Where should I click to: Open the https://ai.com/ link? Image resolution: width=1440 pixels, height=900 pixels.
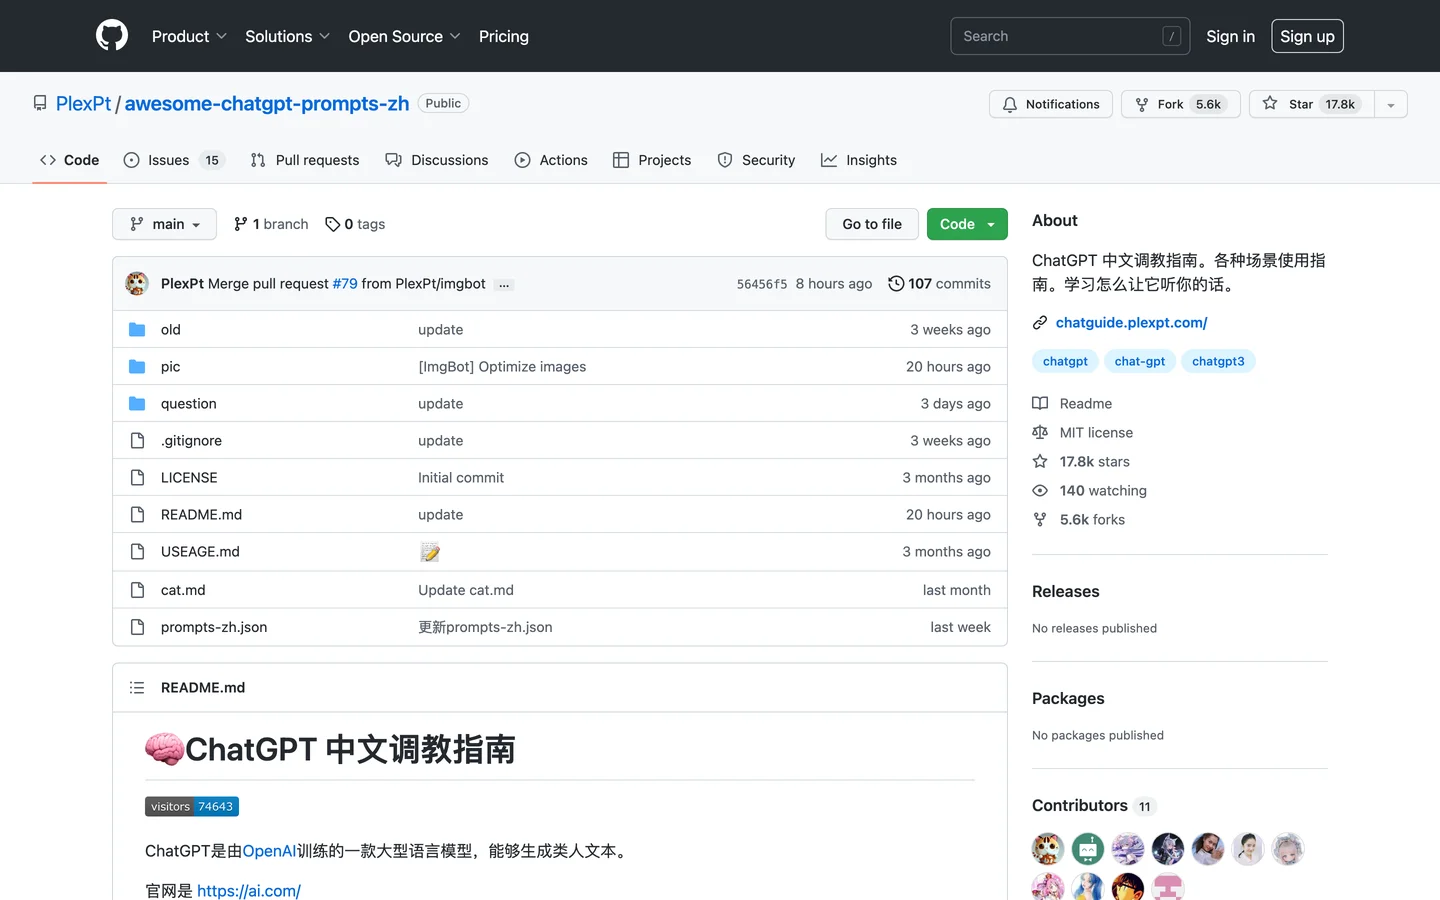(249, 891)
